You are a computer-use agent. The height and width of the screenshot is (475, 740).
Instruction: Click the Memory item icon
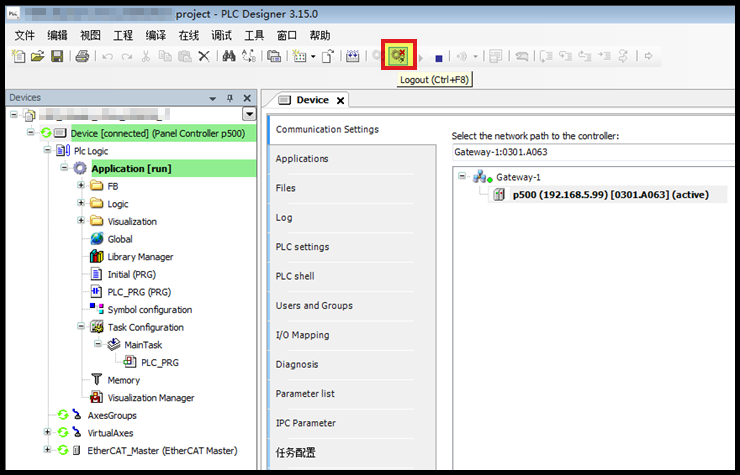pos(97,380)
